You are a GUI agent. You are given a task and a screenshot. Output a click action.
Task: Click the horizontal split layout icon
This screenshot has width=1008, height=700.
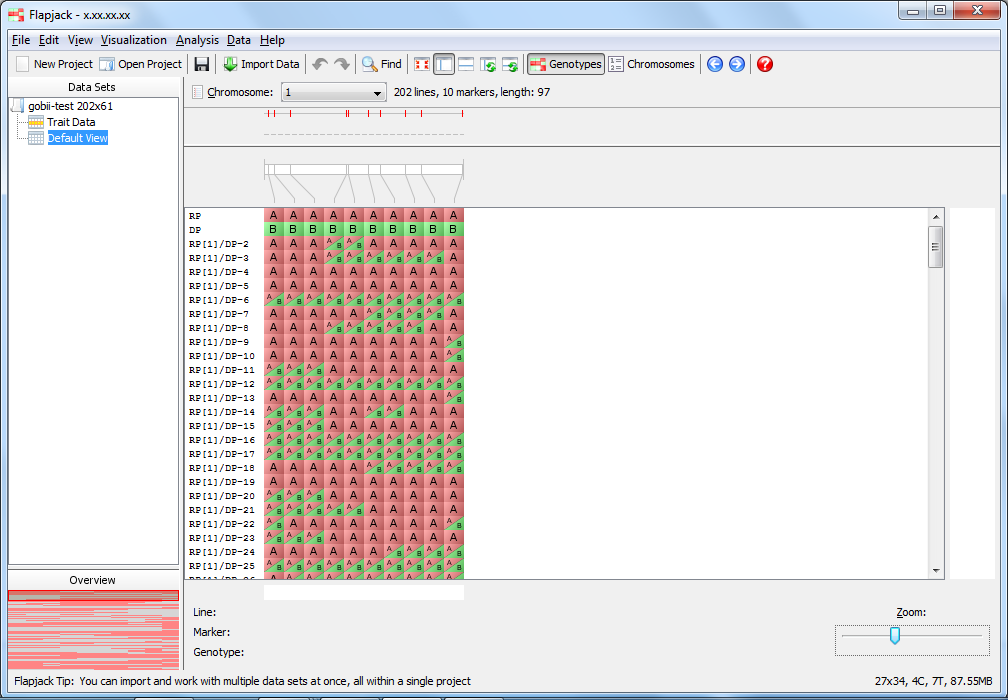click(466, 64)
